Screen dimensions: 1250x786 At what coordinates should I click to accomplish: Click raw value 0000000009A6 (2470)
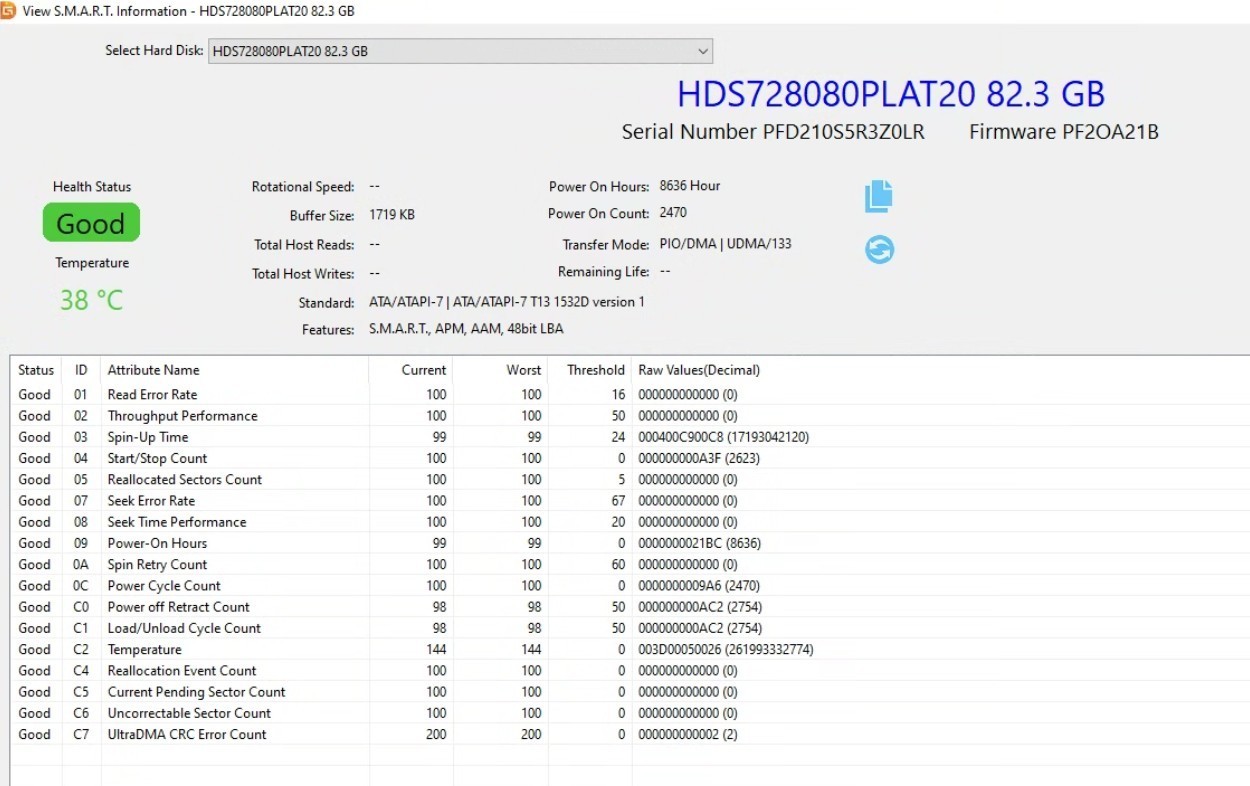700,586
